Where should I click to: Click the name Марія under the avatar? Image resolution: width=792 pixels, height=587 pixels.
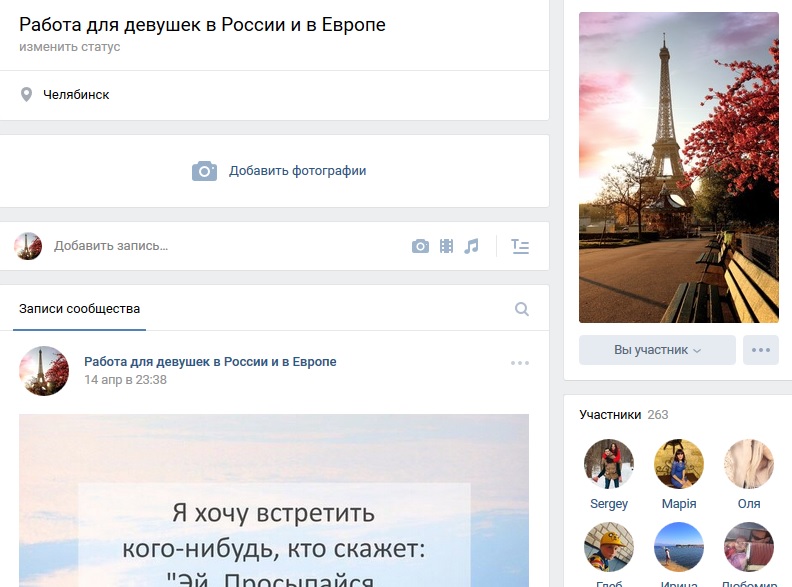[679, 504]
